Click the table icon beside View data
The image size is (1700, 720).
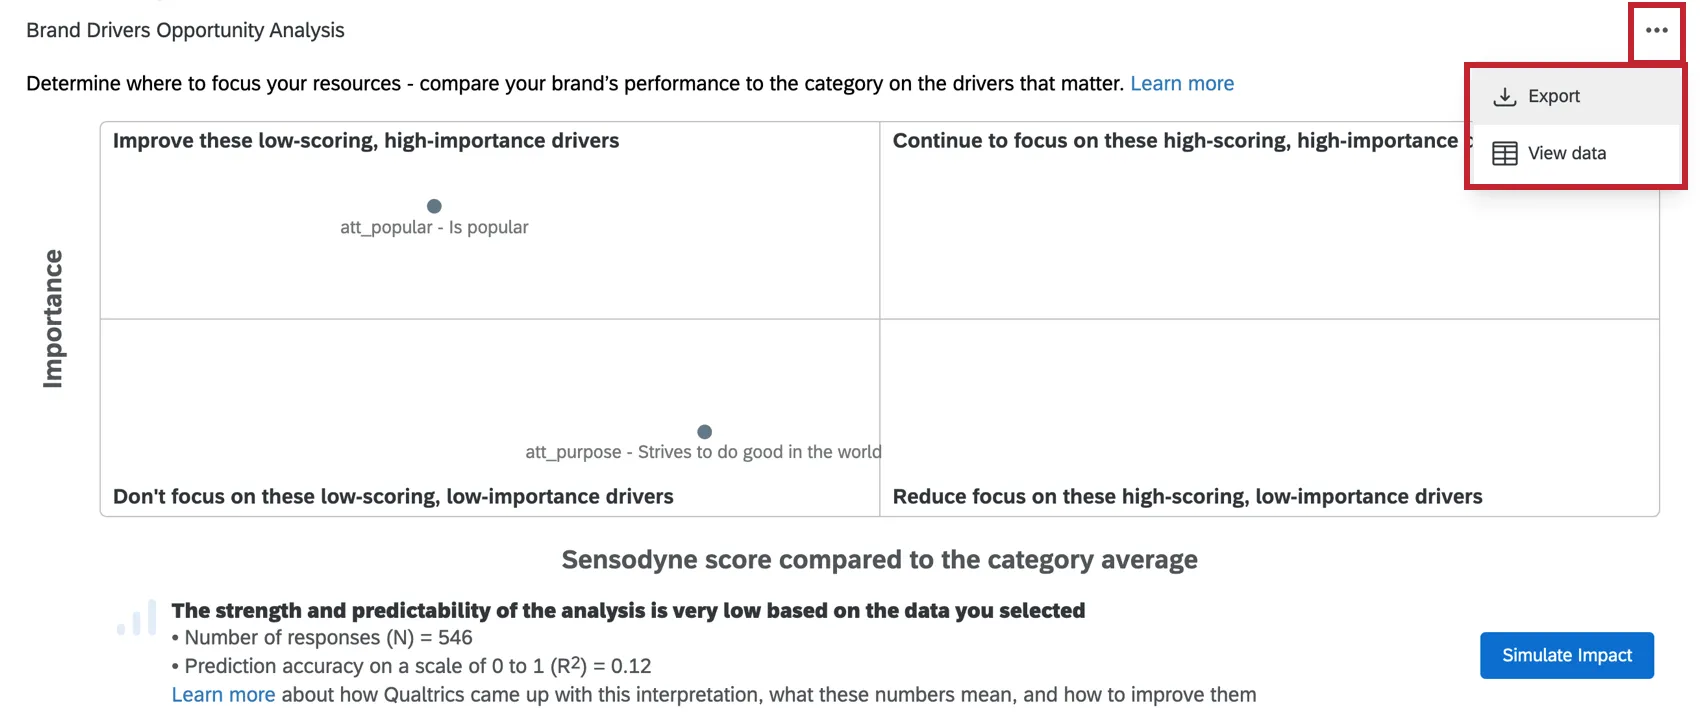tap(1502, 152)
